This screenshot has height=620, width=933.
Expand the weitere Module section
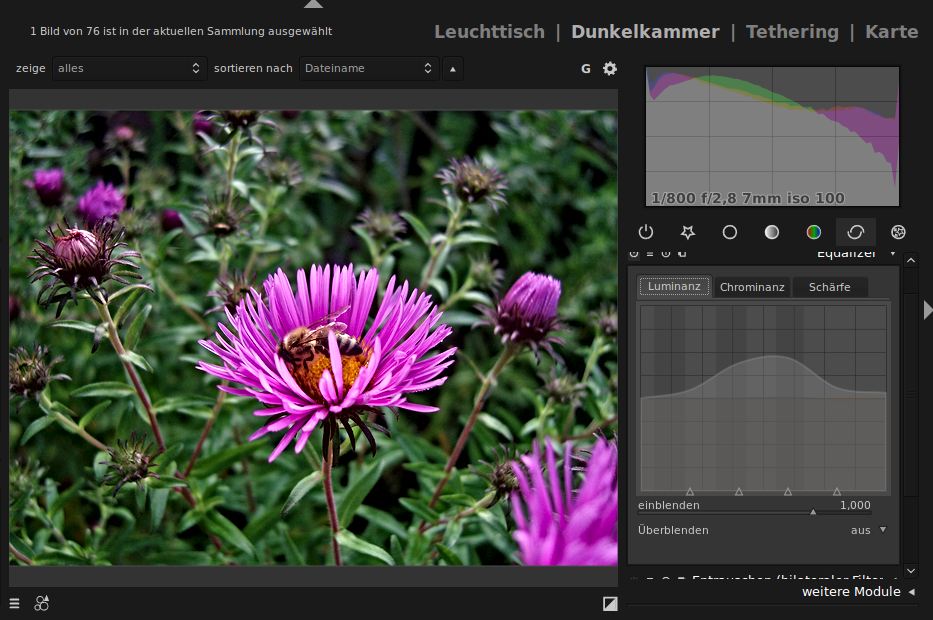858,591
